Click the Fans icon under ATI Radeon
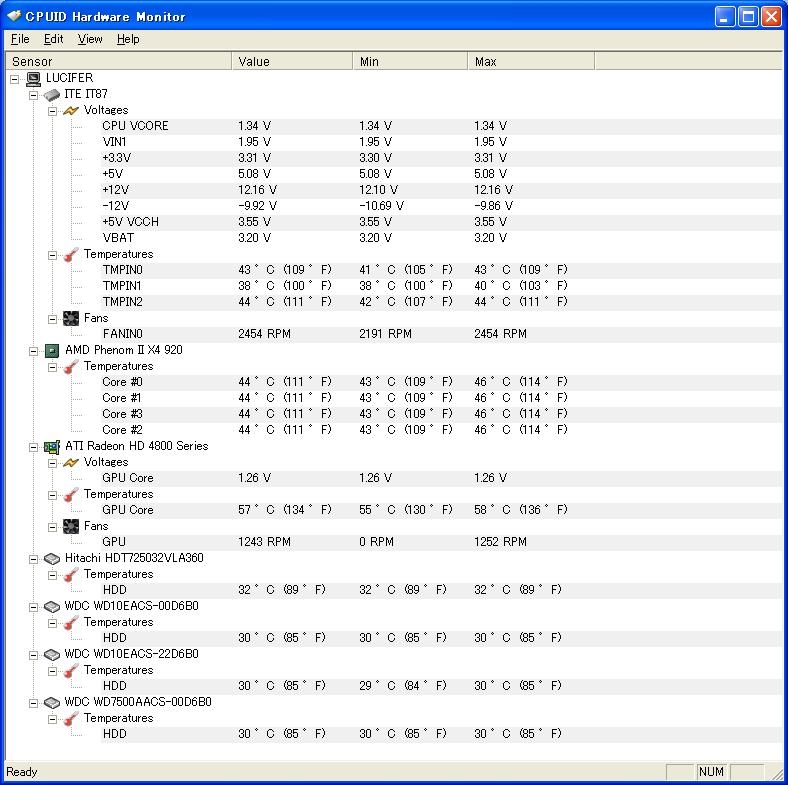Screen dimensions: 788x785 pos(71,526)
